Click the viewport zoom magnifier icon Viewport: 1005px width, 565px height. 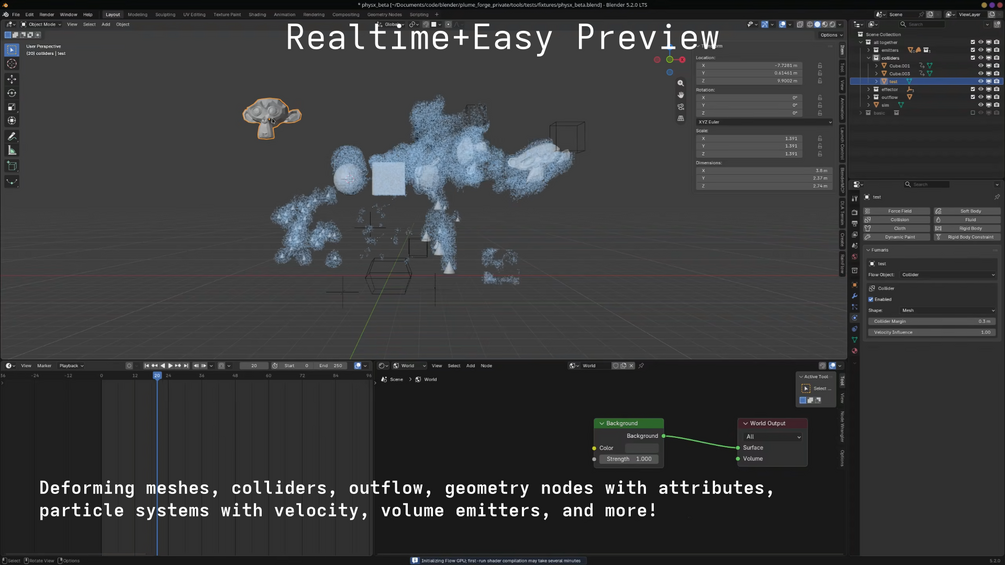pos(680,83)
